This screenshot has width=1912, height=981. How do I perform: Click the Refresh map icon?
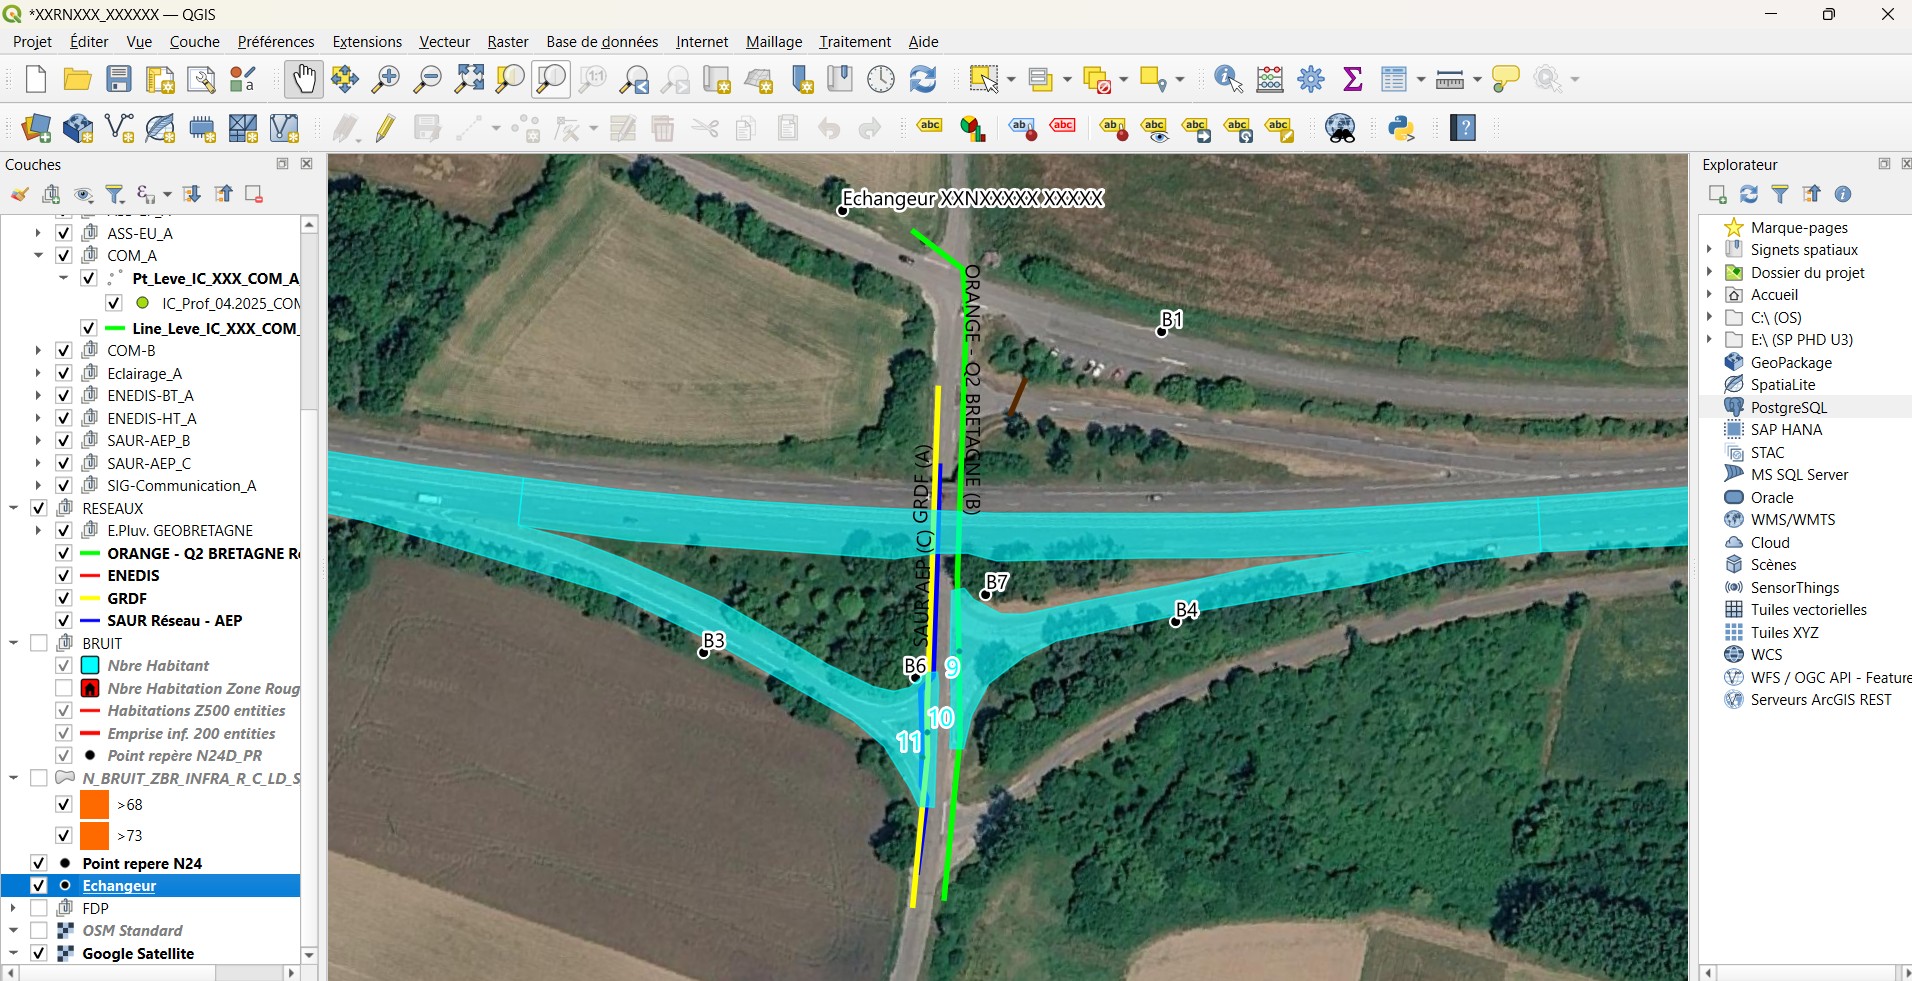tap(923, 79)
